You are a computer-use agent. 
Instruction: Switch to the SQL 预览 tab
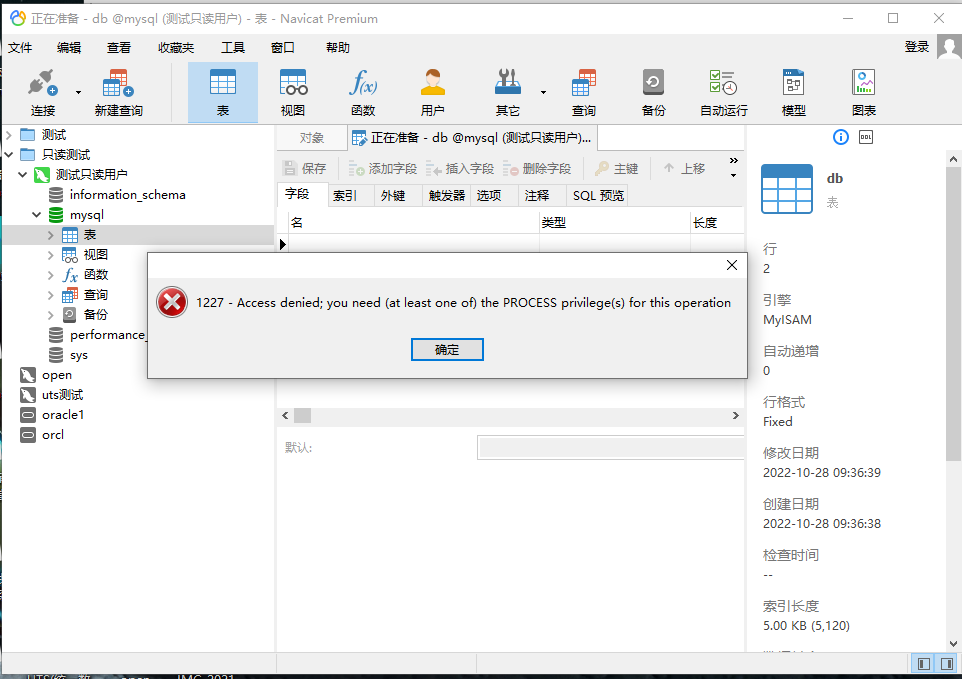598,196
